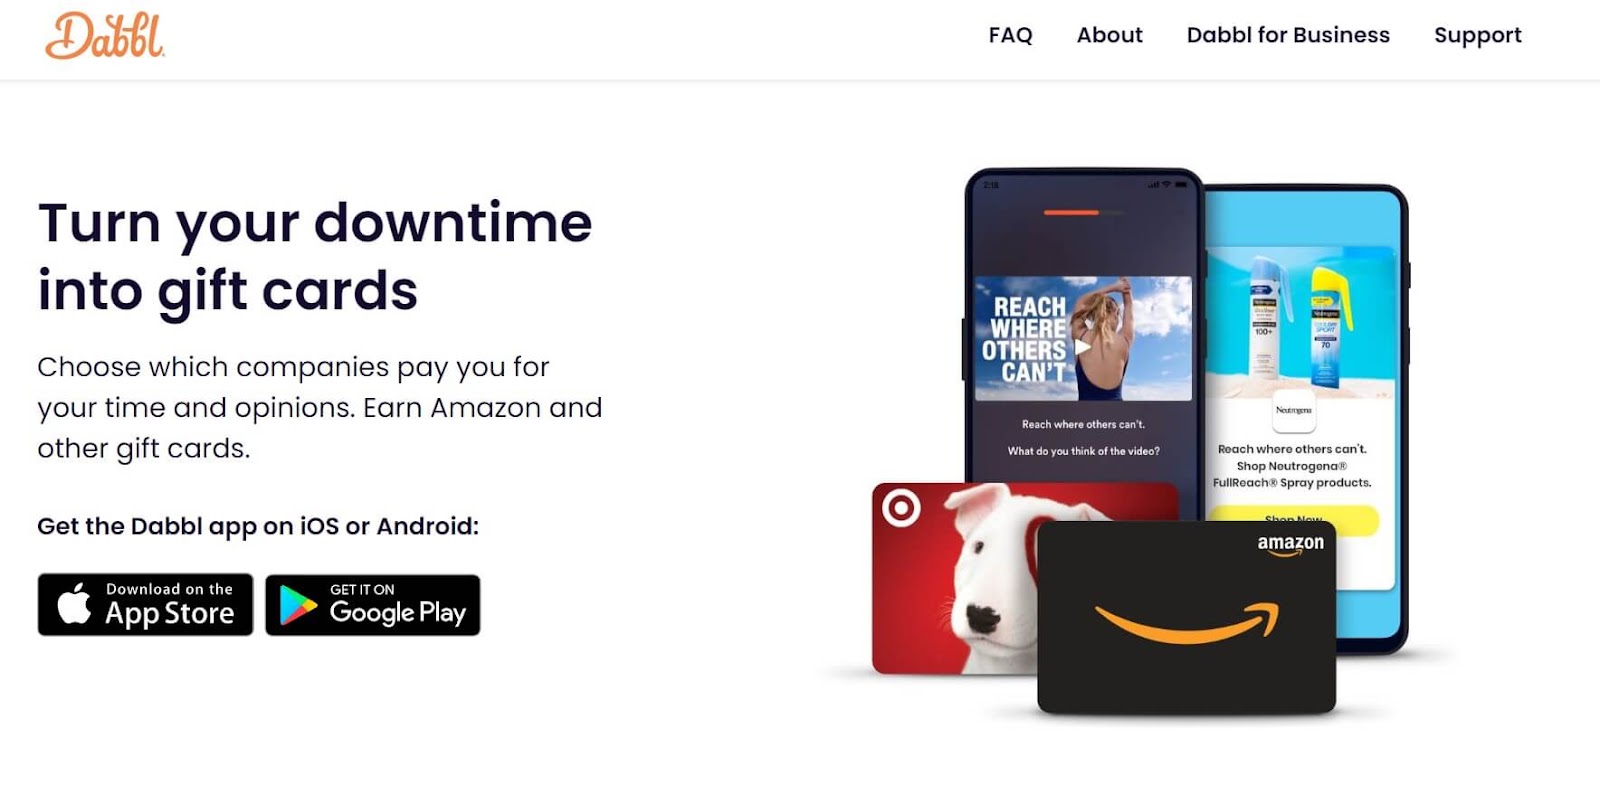The width and height of the screenshot is (1600, 795).
Task: Click the amazon wordmark on black card
Action: [1290, 544]
